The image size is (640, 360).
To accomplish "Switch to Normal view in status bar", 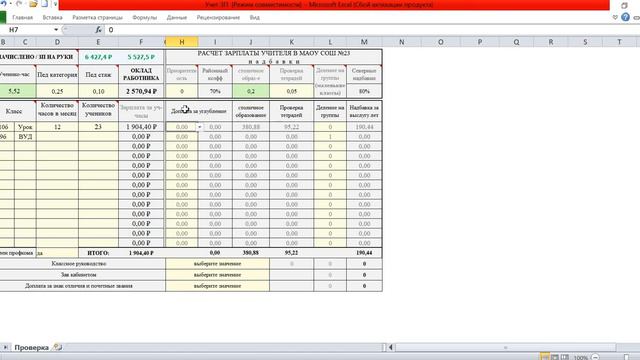I will point(544,357).
